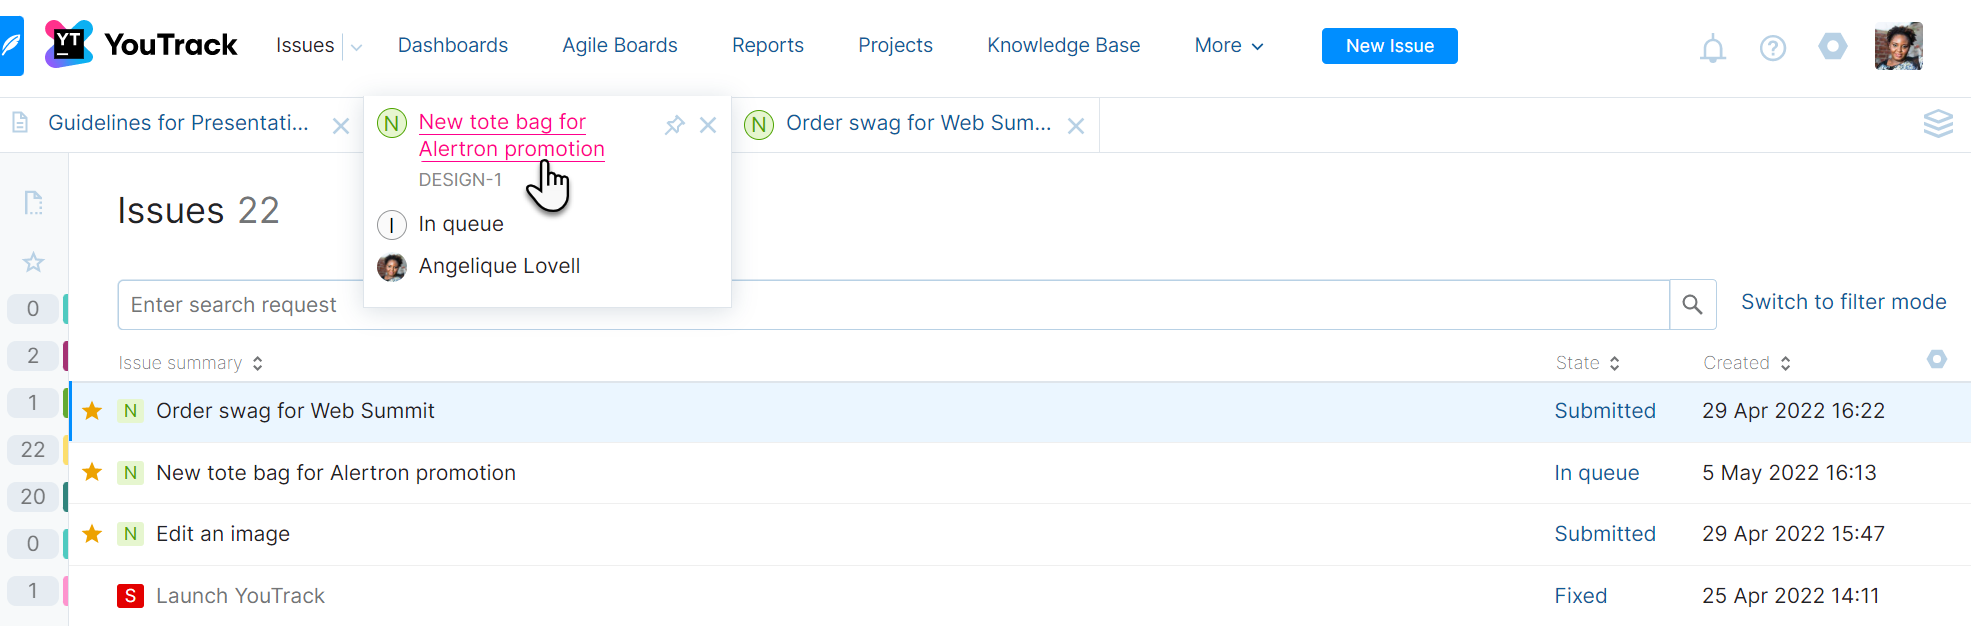Expand the Issues navigation dropdown arrow
Image resolution: width=1971 pixels, height=626 pixels.
click(356, 46)
